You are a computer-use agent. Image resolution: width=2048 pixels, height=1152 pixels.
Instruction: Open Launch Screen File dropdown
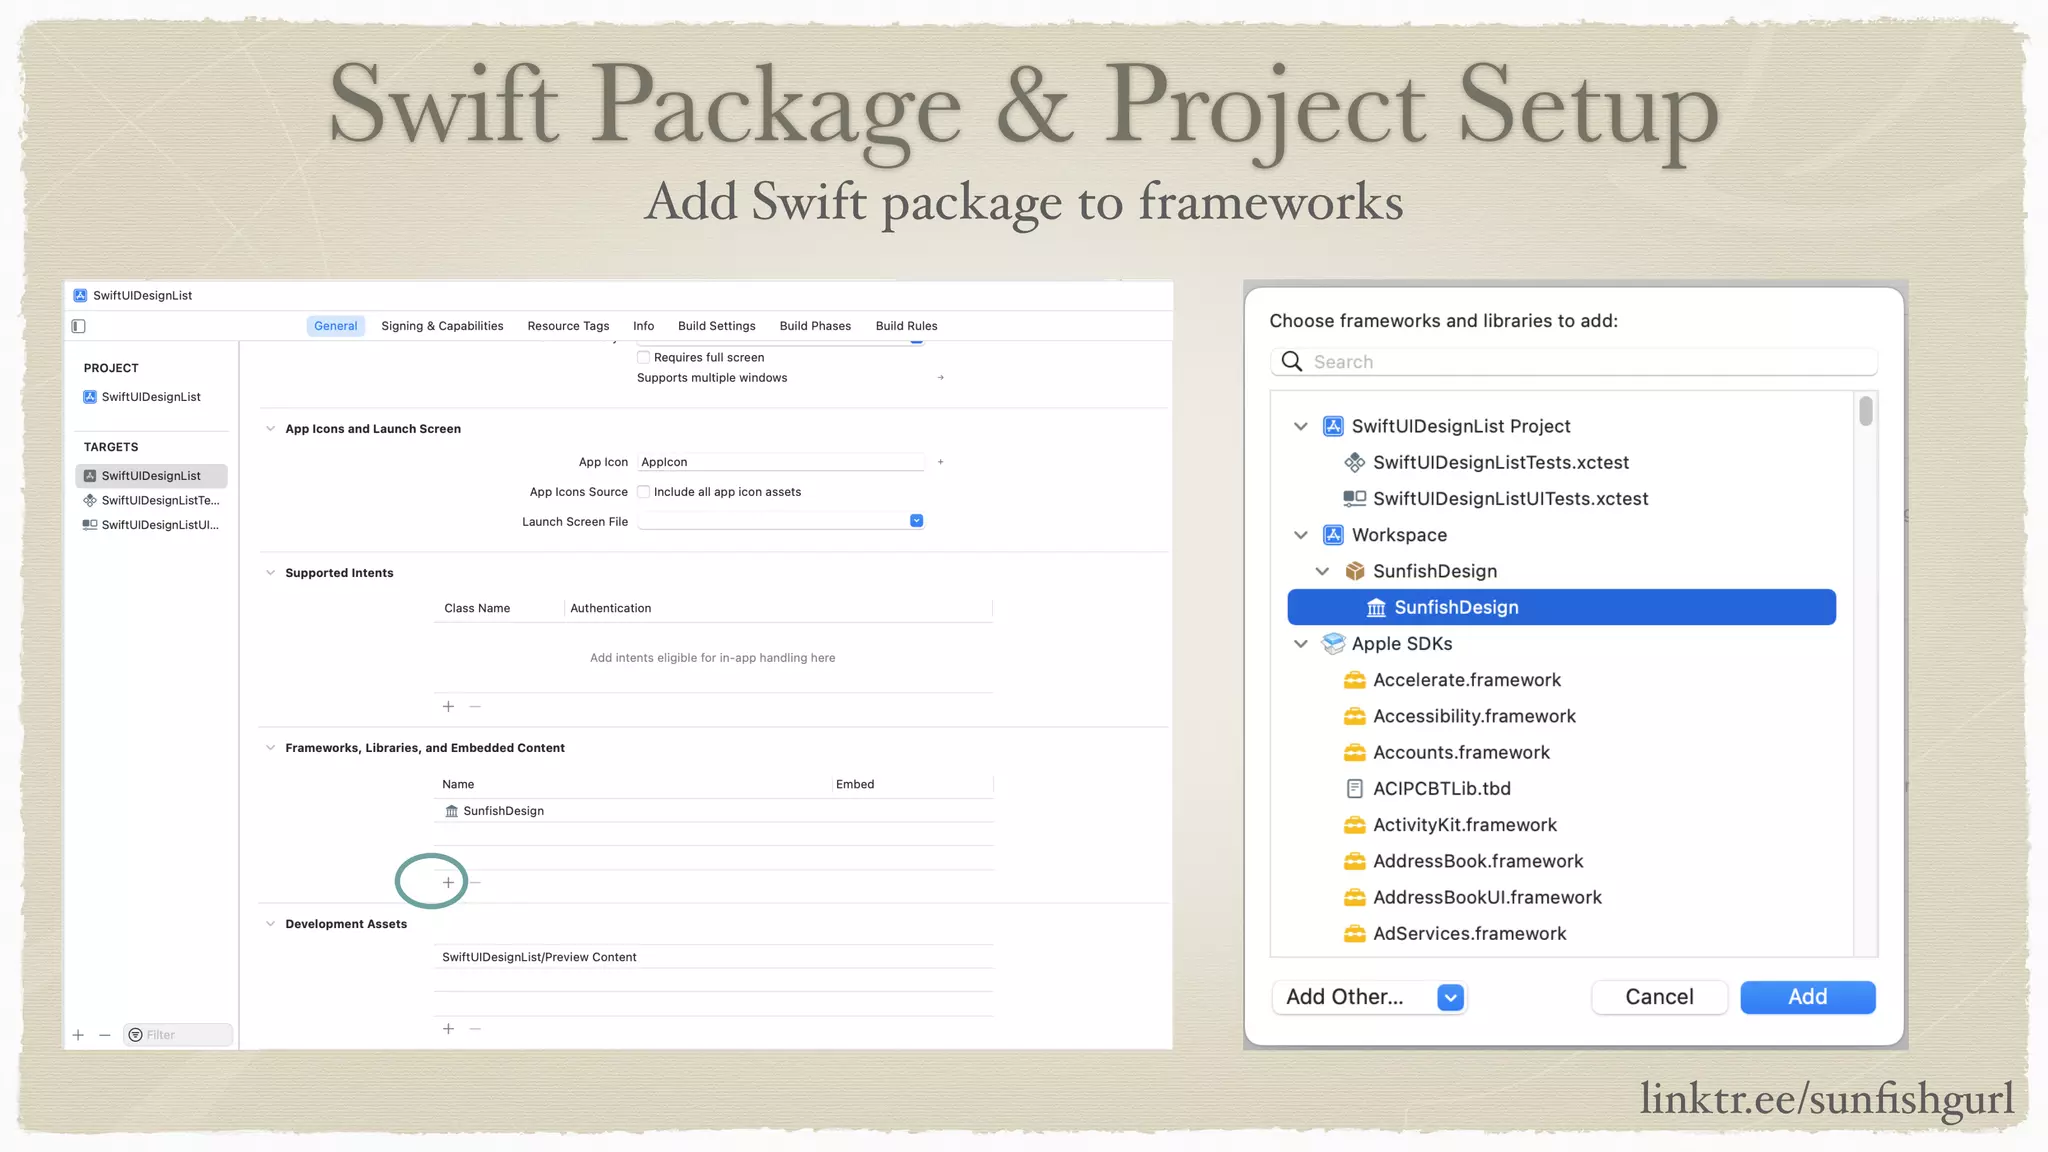point(917,521)
